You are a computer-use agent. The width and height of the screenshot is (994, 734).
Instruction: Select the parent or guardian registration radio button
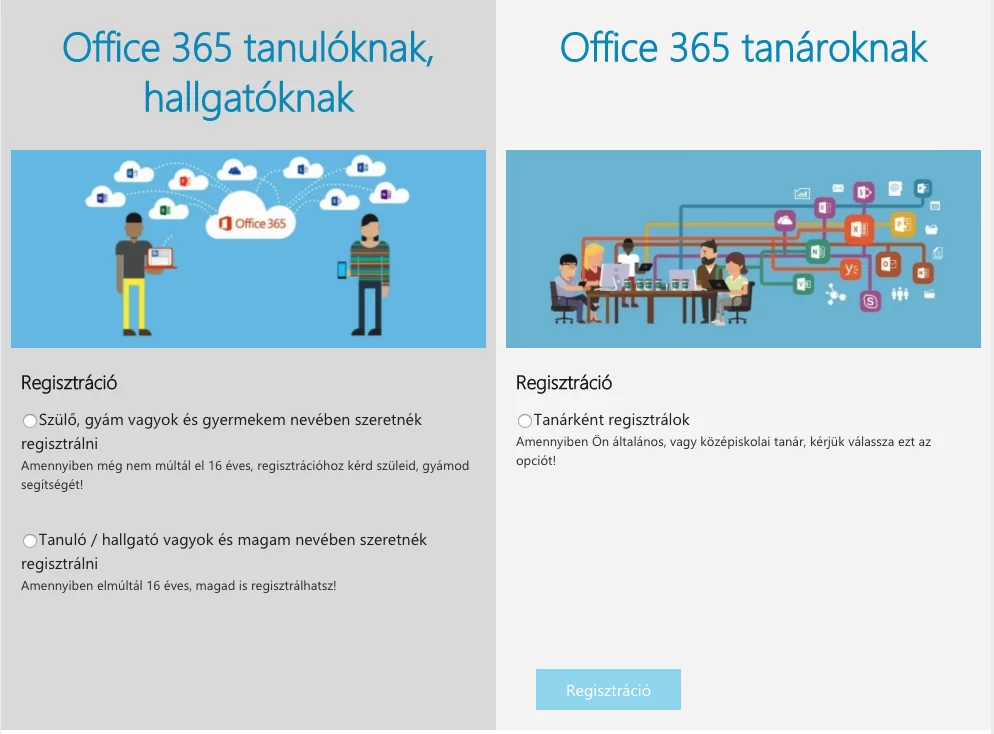point(30,420)
